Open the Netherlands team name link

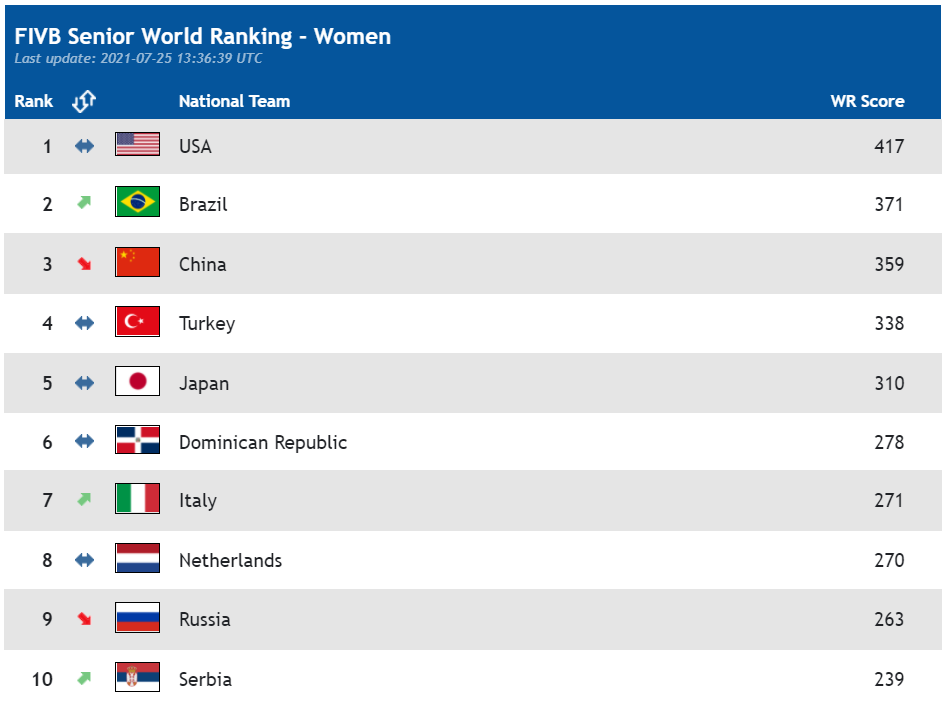coord(231,560)
